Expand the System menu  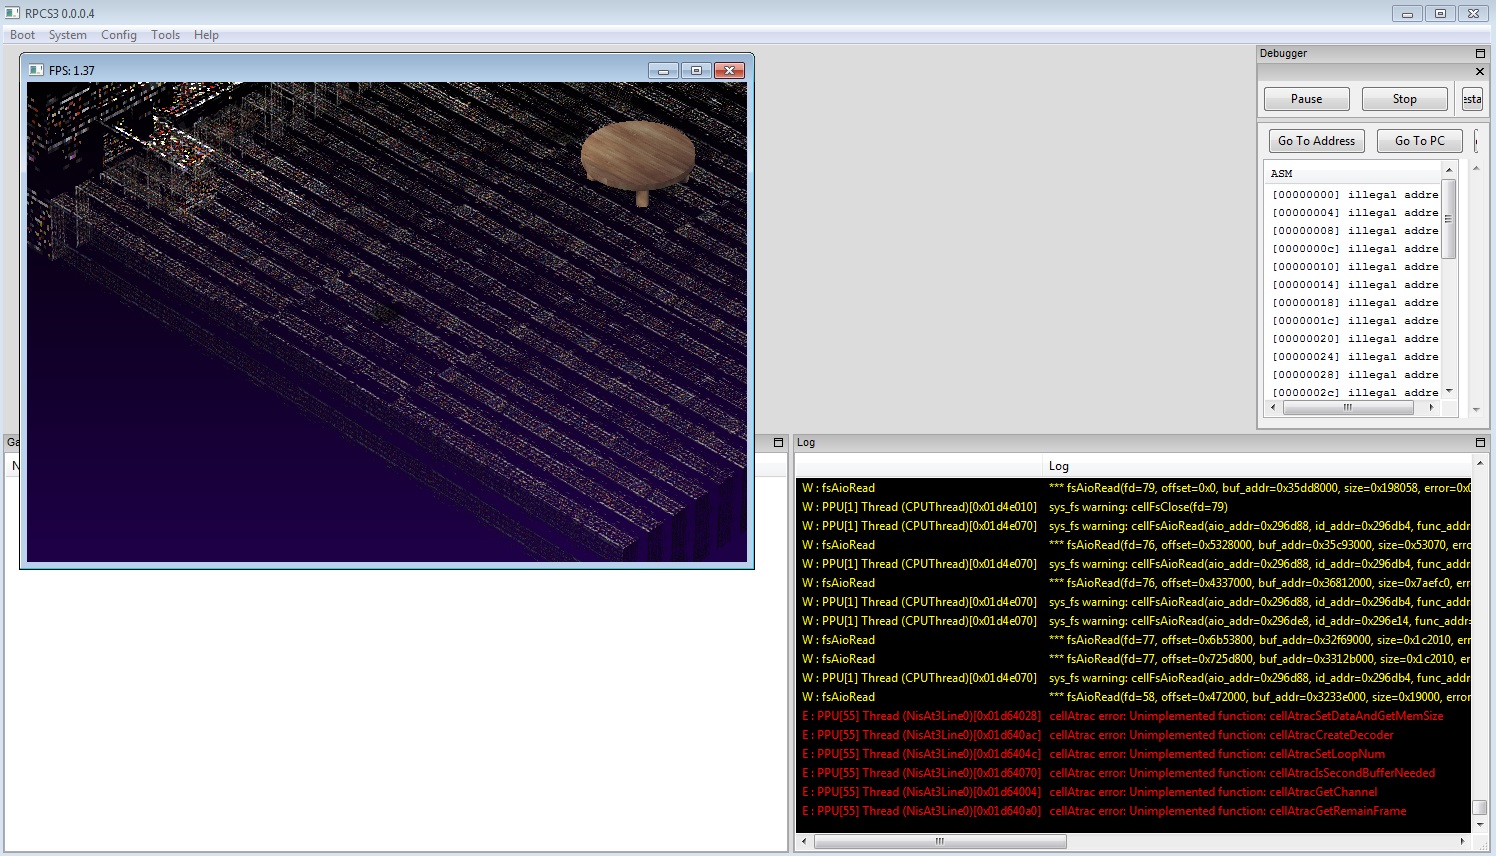point(67,35)
